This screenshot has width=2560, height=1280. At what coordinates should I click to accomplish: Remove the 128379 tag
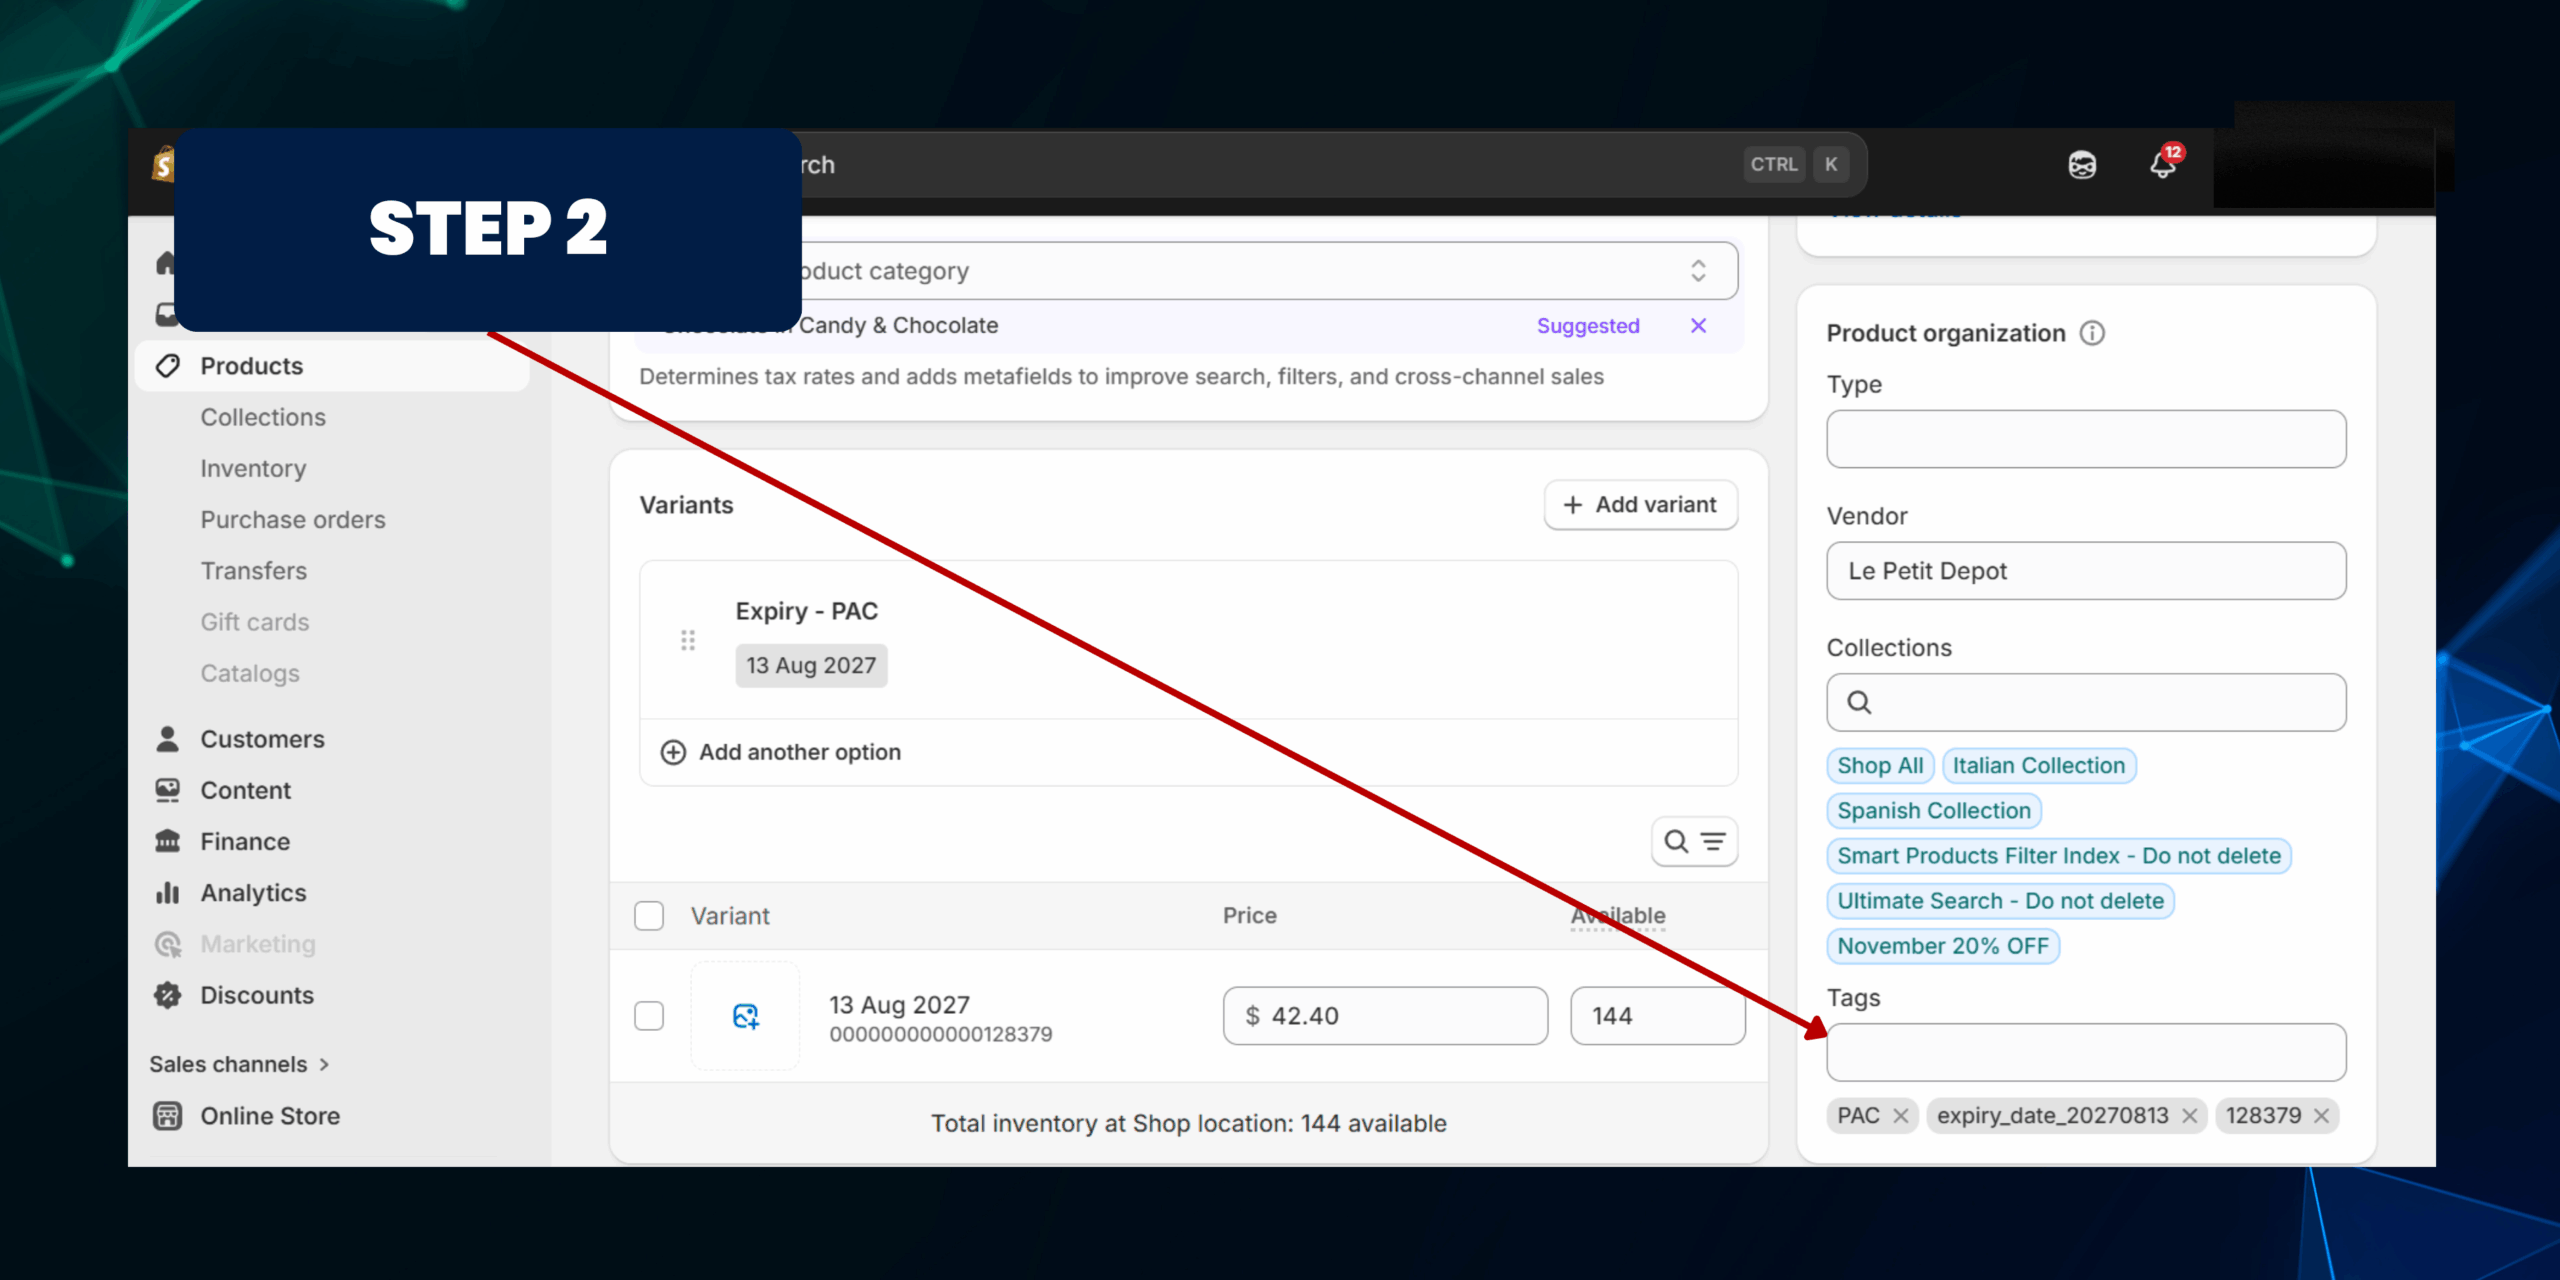(2322, 1116)
